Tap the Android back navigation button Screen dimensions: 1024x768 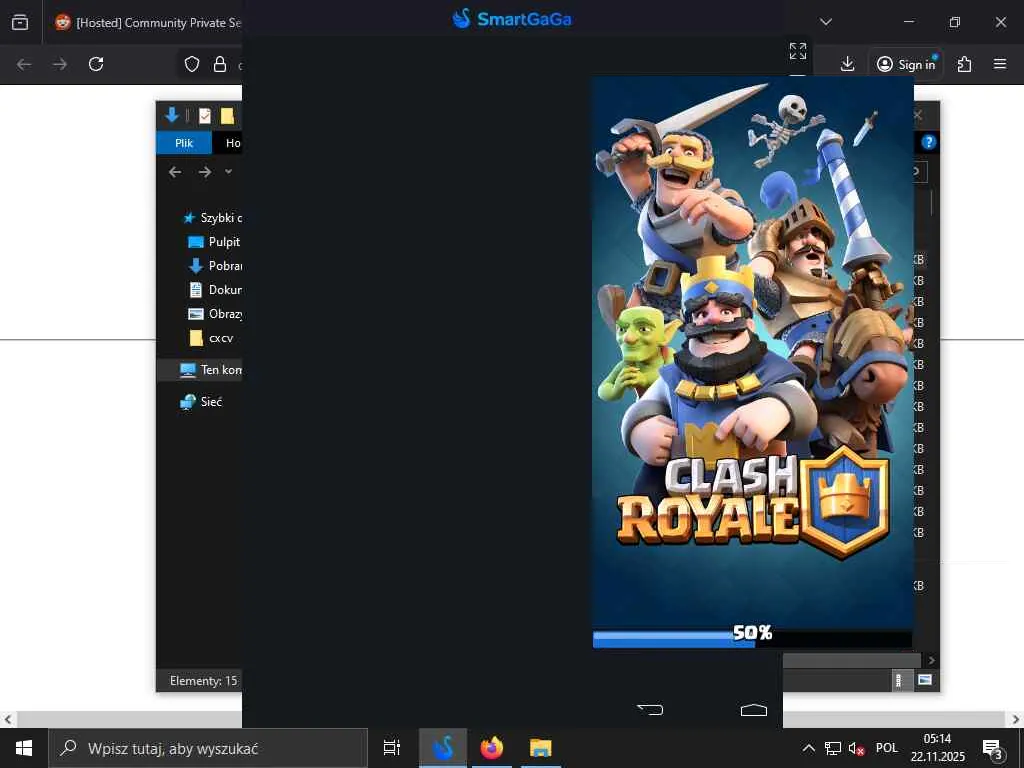point(650,709)
